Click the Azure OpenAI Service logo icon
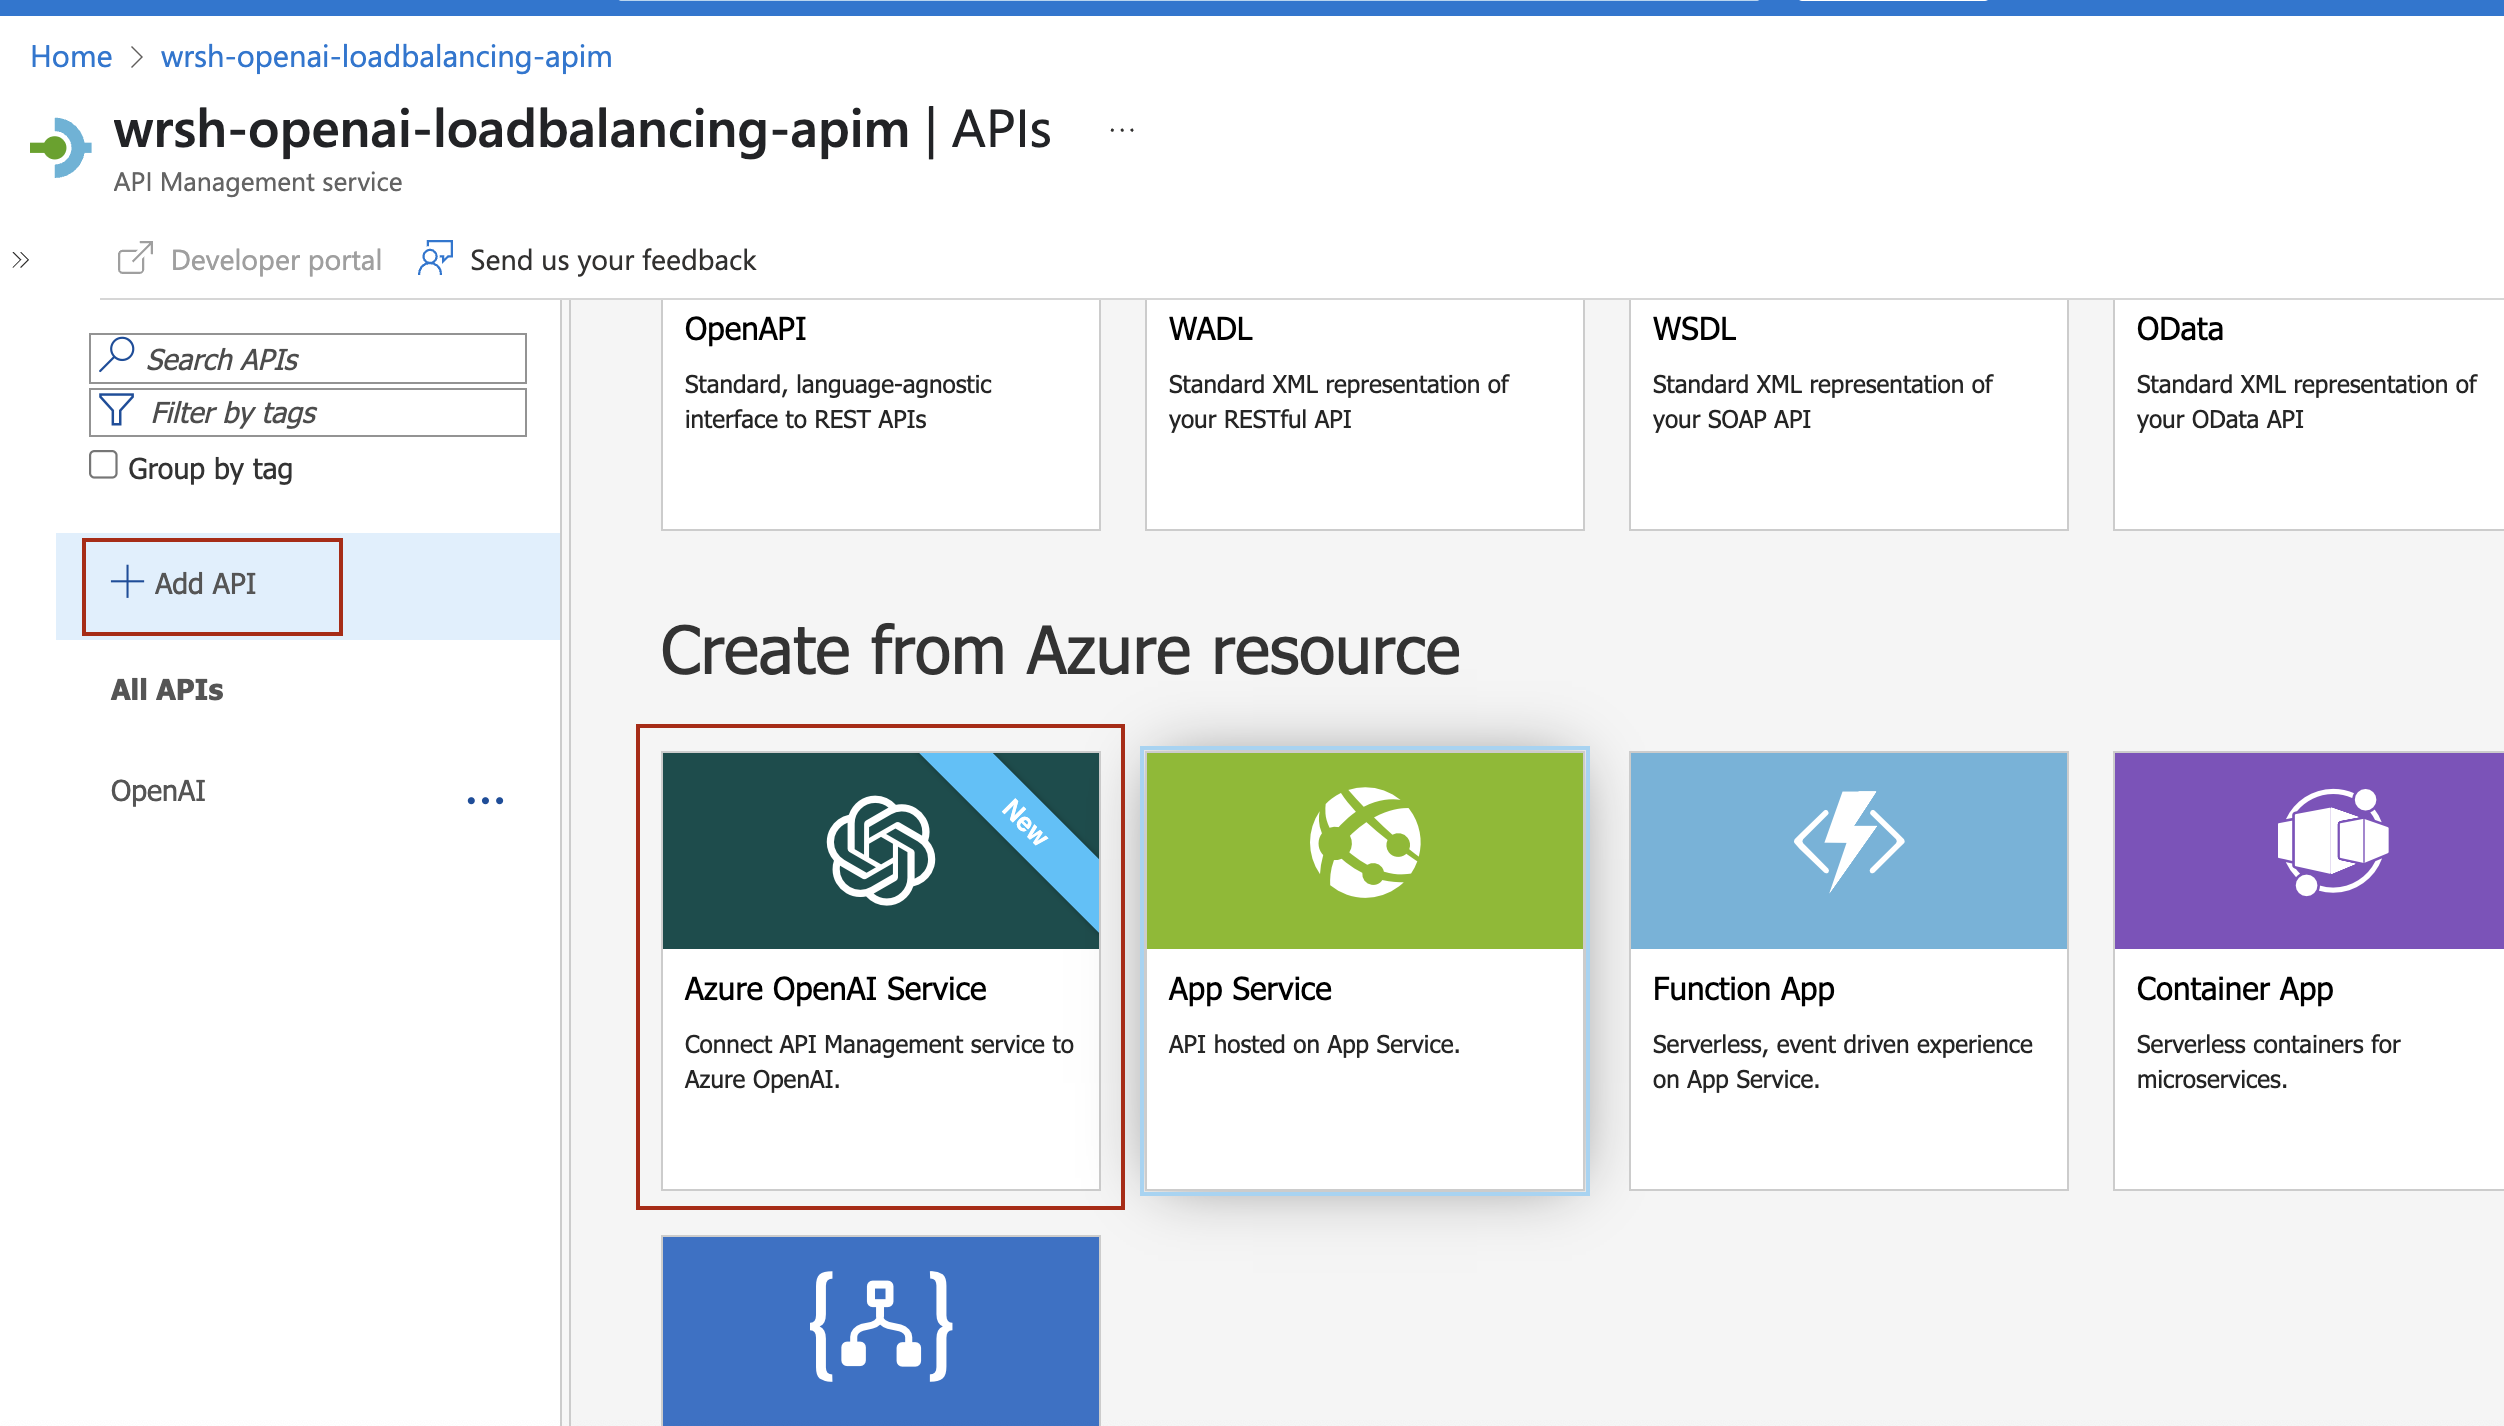Viewport: 2504px width, 1426px height. [x=881, y=851]
